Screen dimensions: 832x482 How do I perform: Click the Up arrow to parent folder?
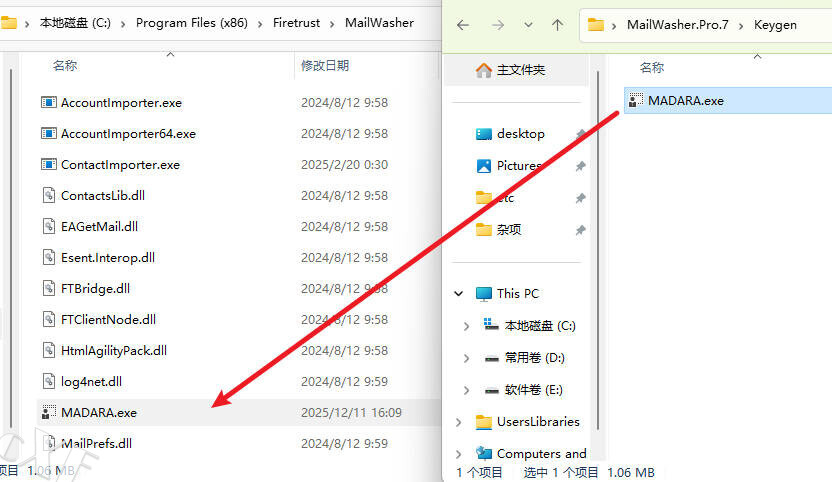558,25
